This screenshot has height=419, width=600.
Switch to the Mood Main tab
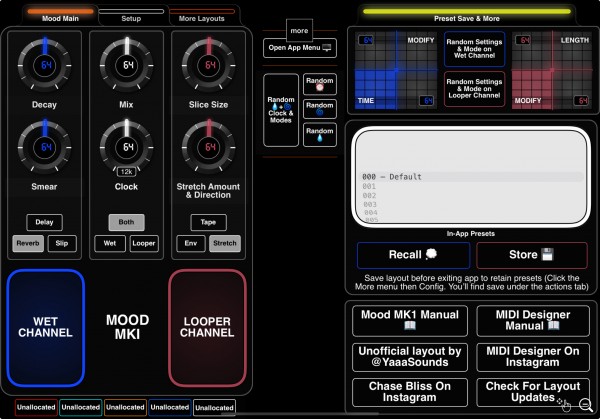[60, 15]
